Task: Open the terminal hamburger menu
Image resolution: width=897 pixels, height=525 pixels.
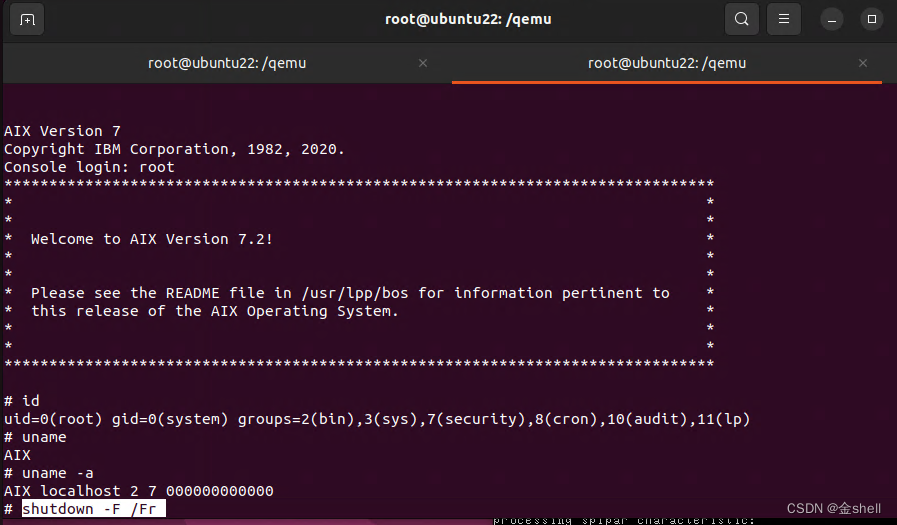Action: 784,19
